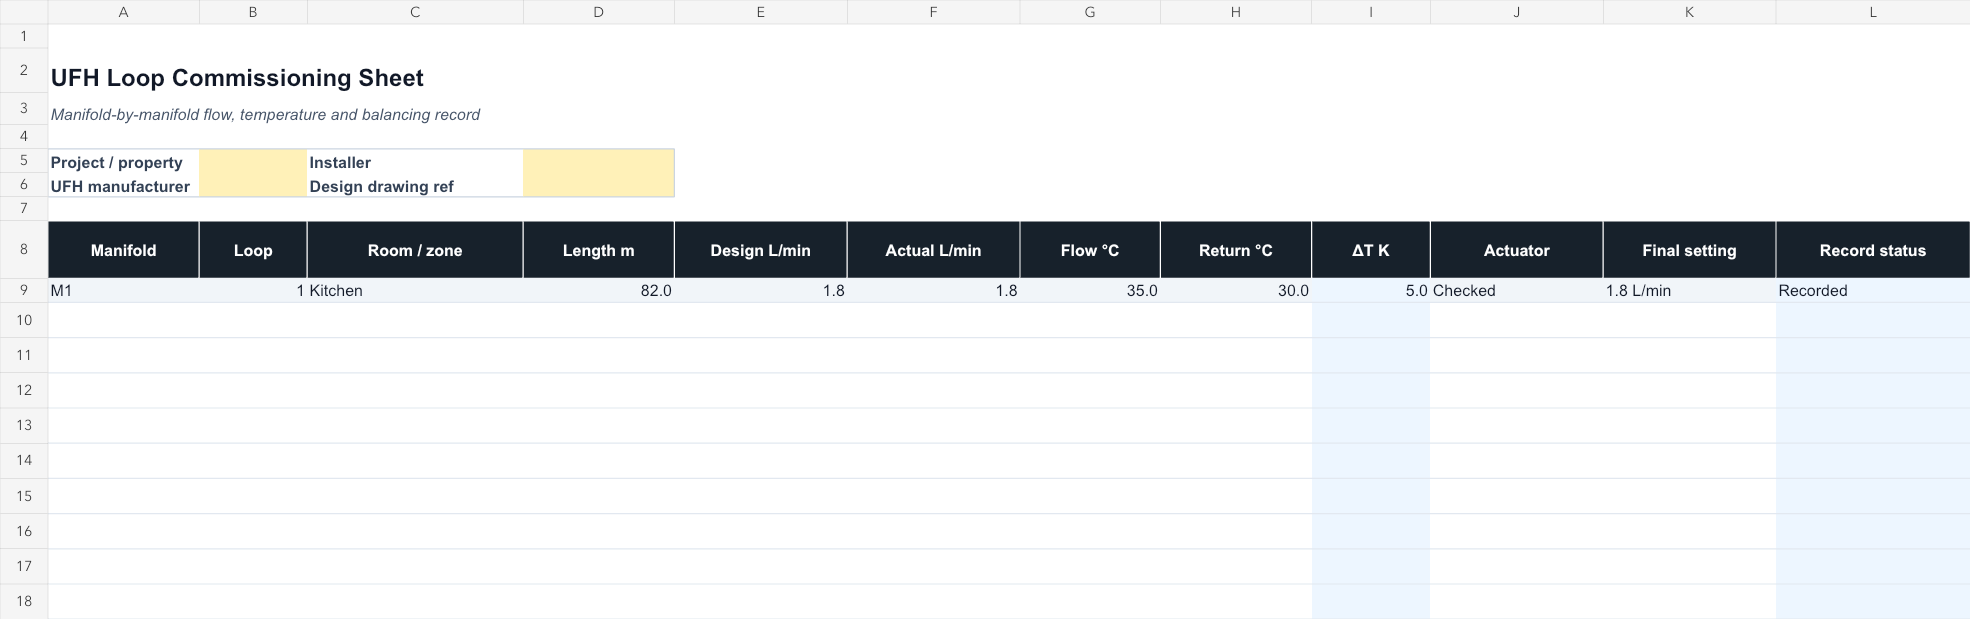The width and height of the screenshot is (1970, 619).
Task: Click the Actual L/min table header
Action: [934, 250]
